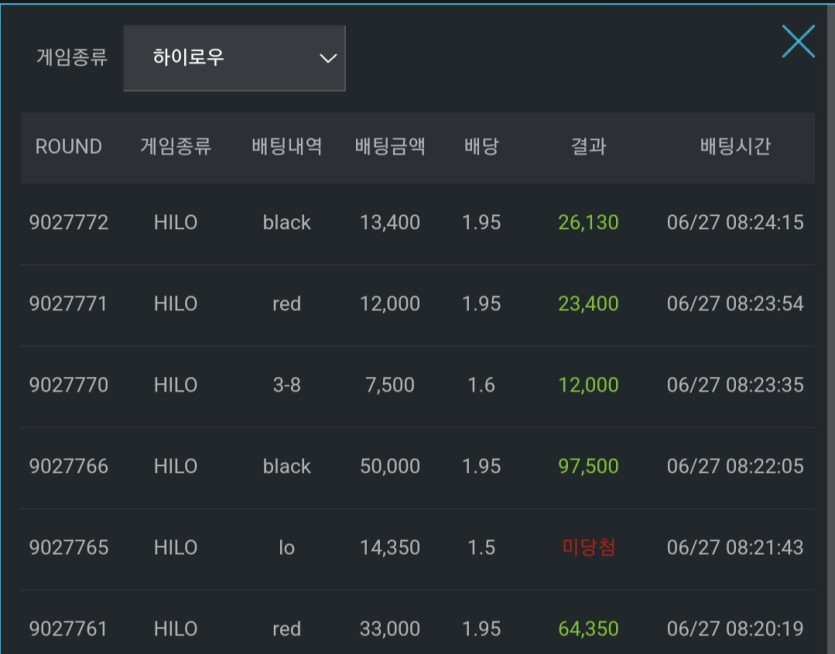Click the dropdown chevron arrow

coord(328,58)
